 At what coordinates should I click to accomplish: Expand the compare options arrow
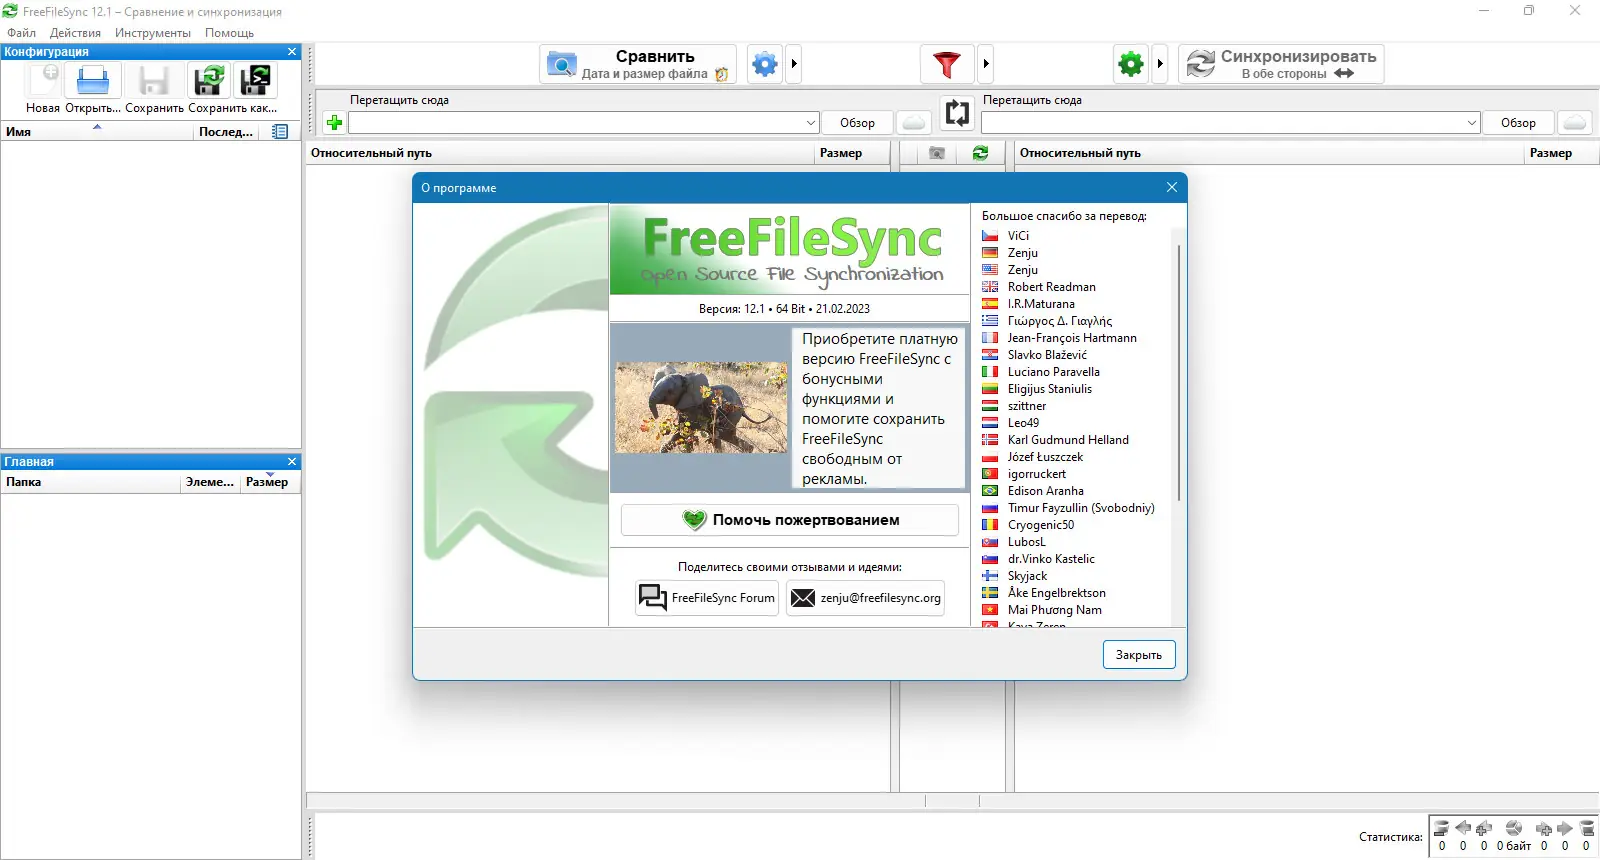click(794, 64)
